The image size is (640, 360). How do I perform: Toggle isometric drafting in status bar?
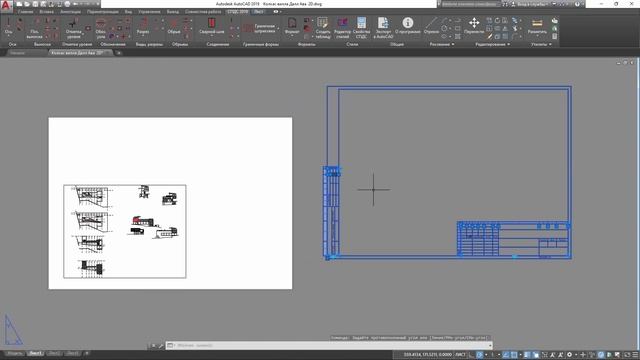pyautogui.click(x=492, y=355)
